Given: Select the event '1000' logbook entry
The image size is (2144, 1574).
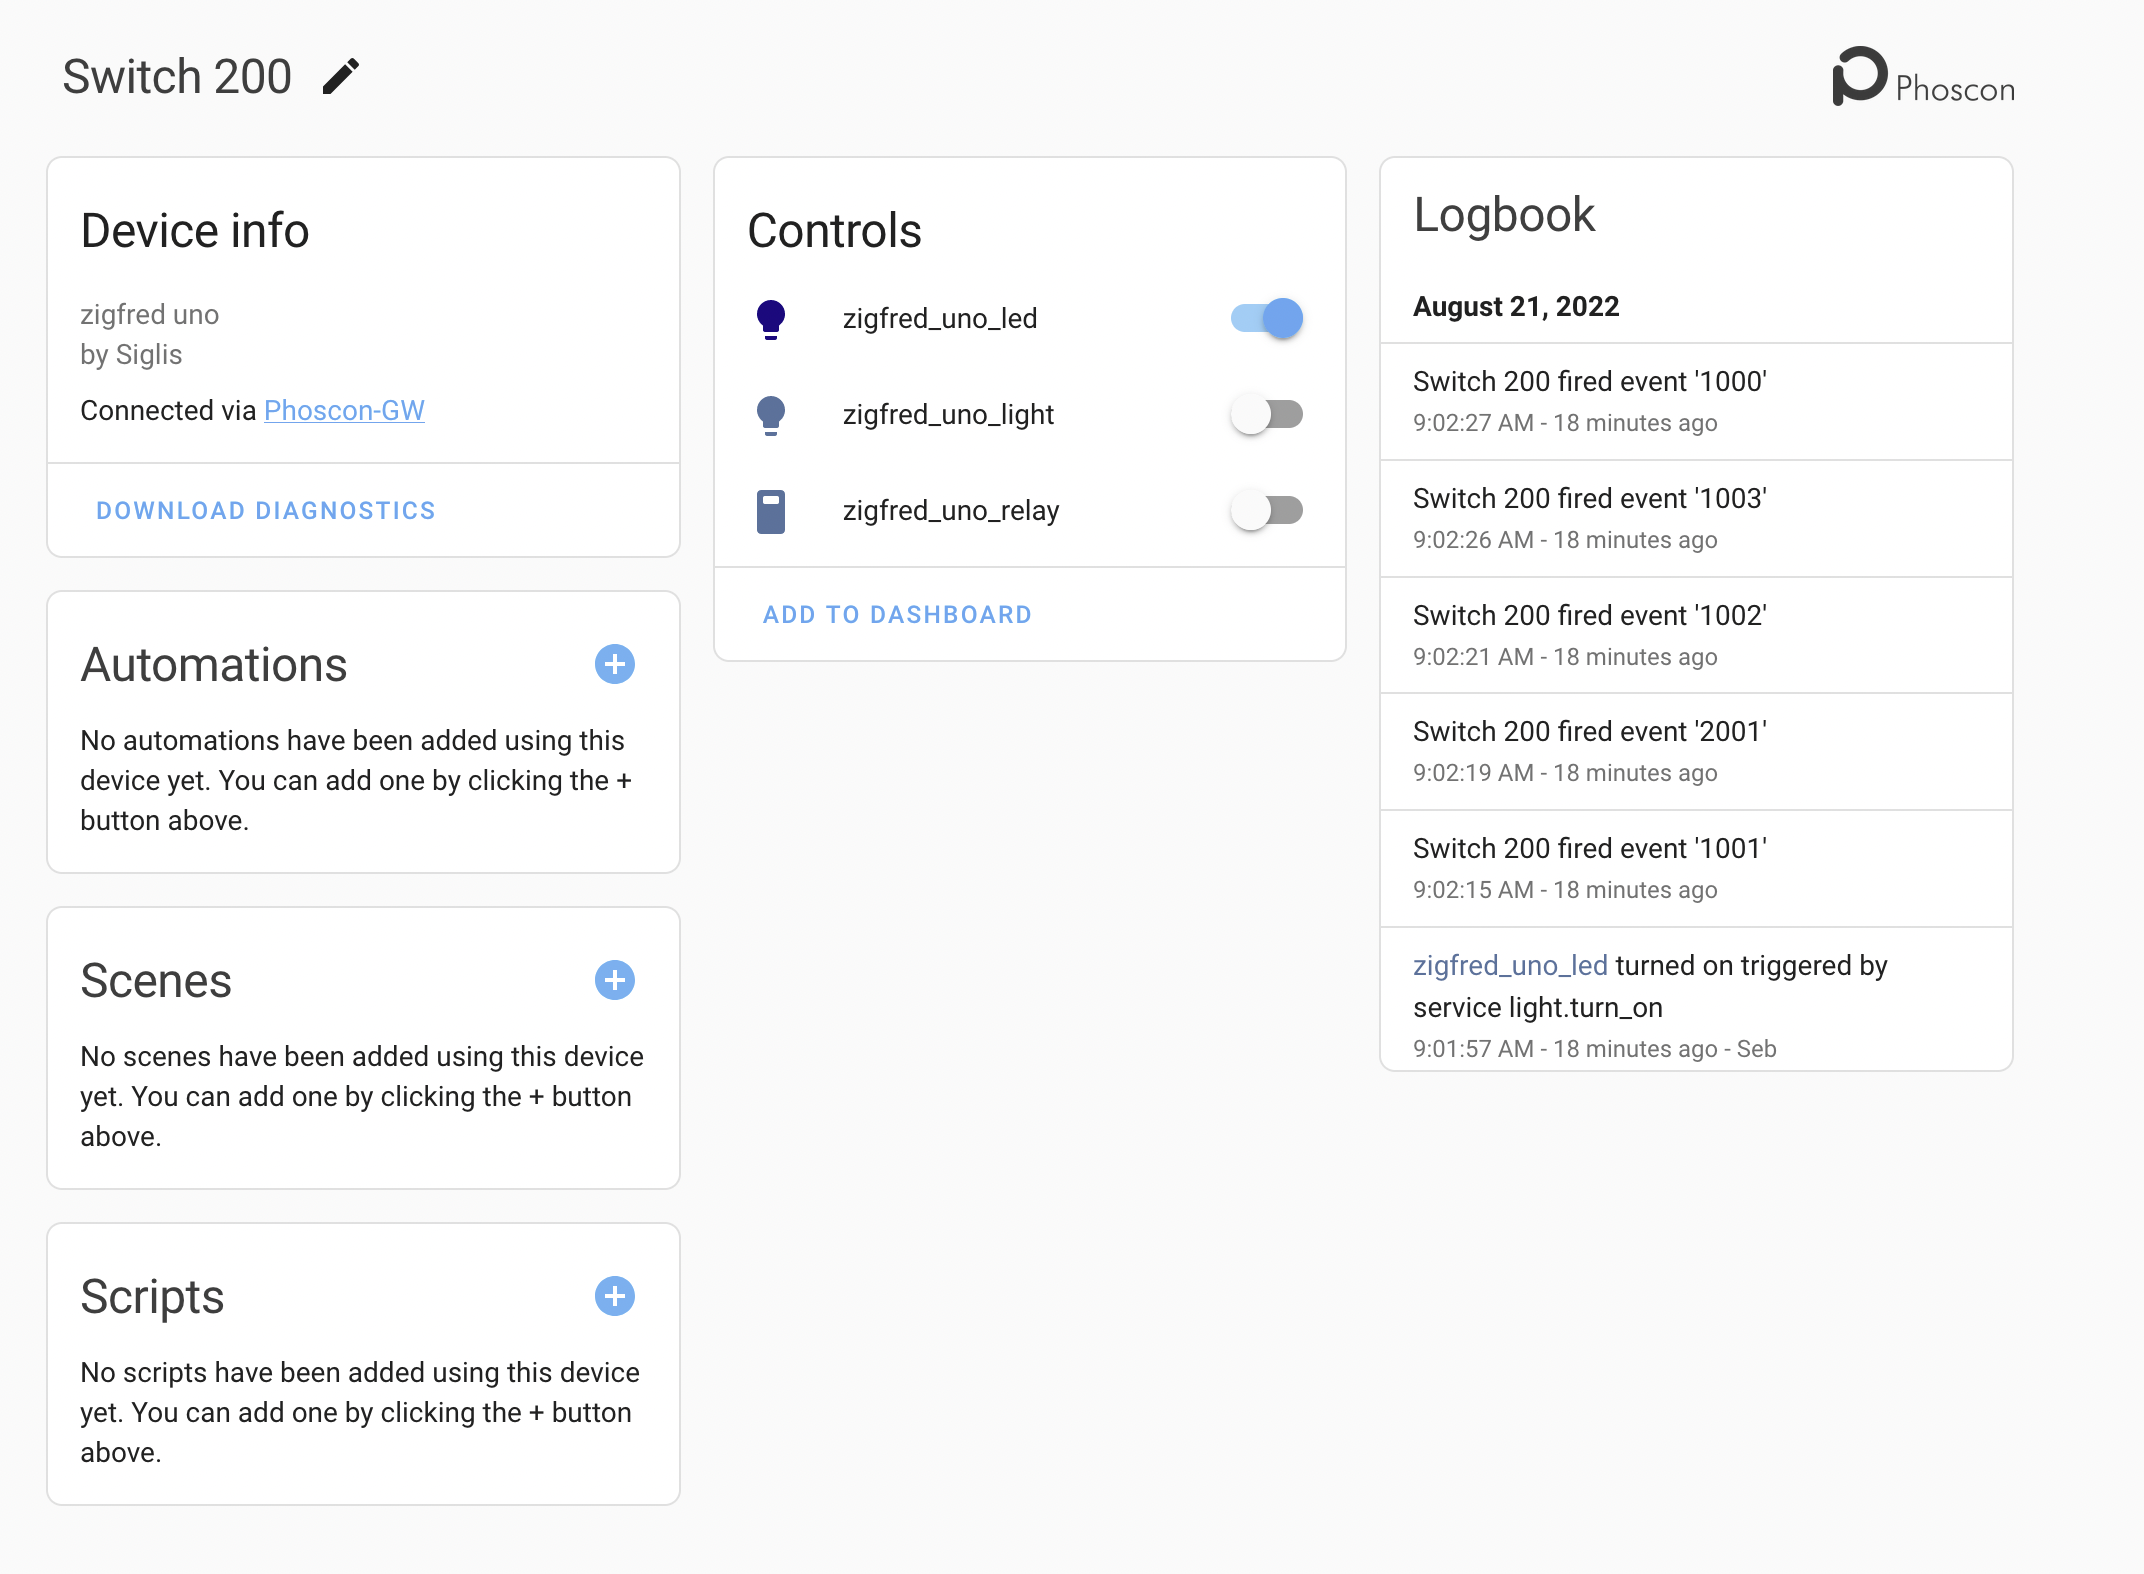Looking at the screenshot, I should tap(1590, 401).
